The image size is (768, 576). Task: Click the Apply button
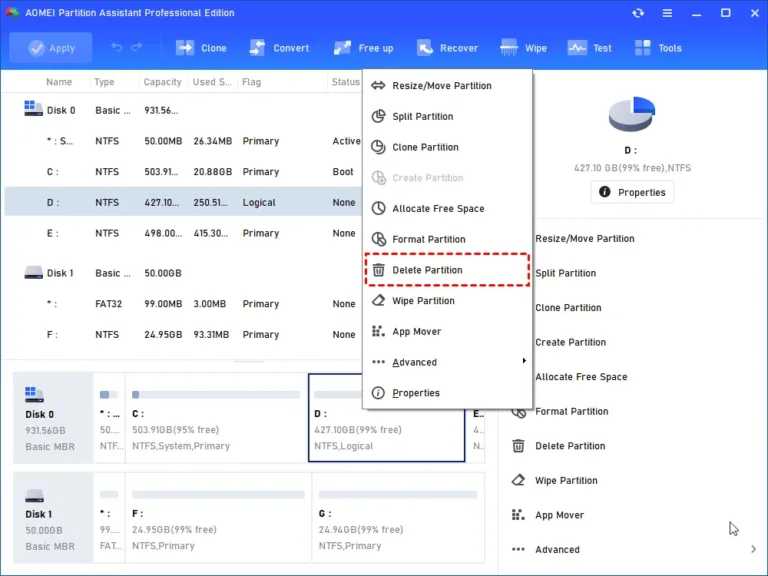coord(51,48)
